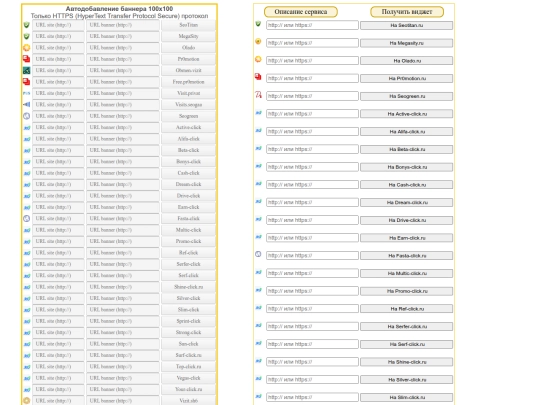The width and height of the screenshot is (540, 405).
Task: Click the green shield icon beside SeoTitan button
Action: (27, 25)
